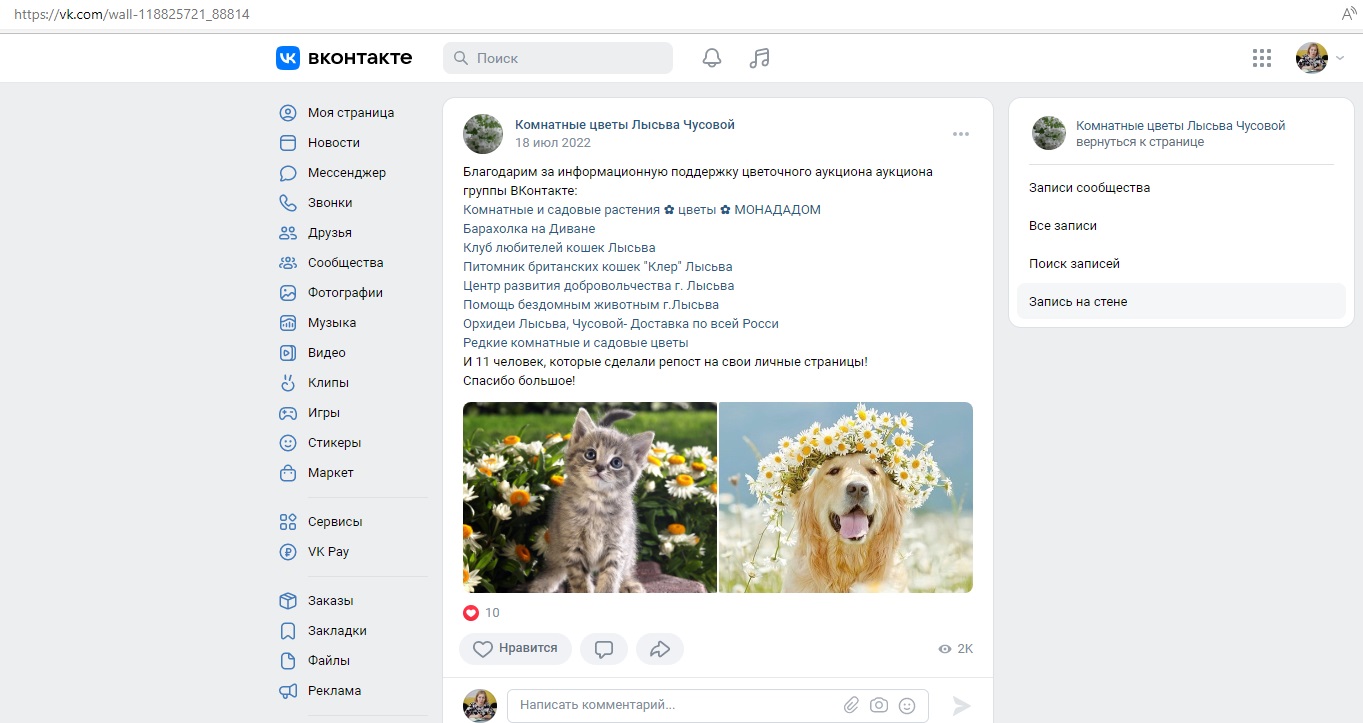Like the post with Нравится button
Image resolution: width=1363 pixels, height=723 pixels.
(515, 649)
